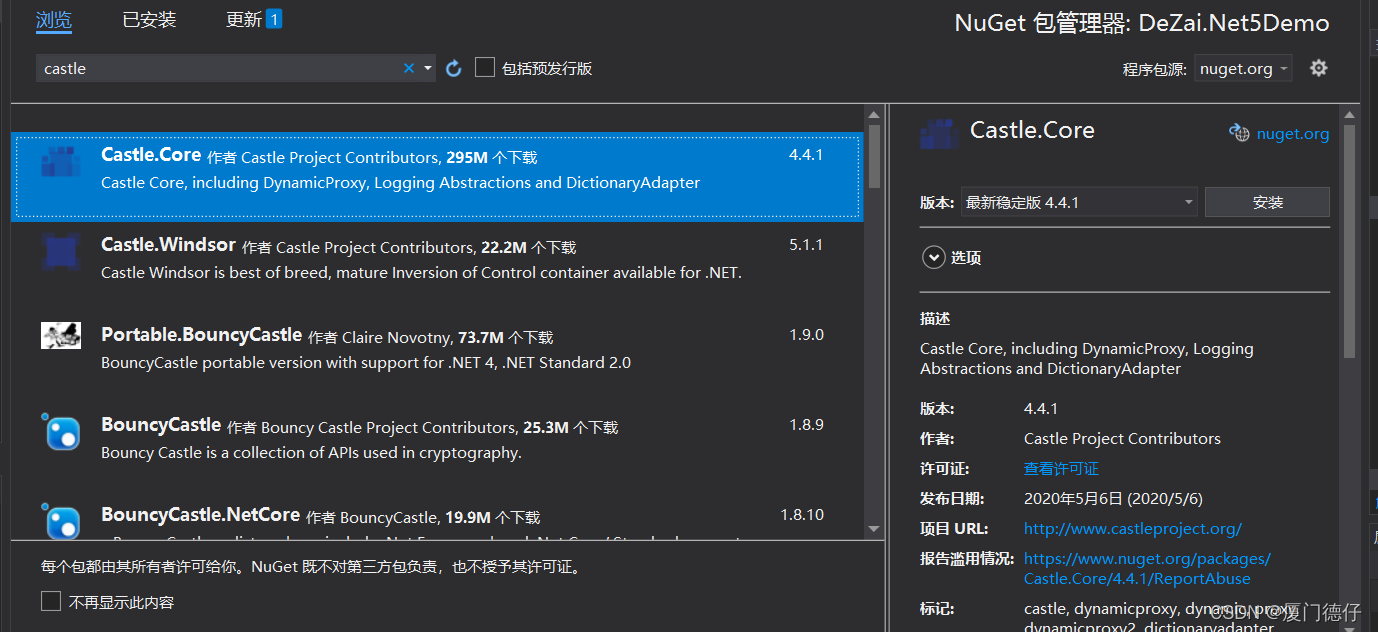1378x632 pixels.
Task: Clear the castle search text with X
Action: 408,68
